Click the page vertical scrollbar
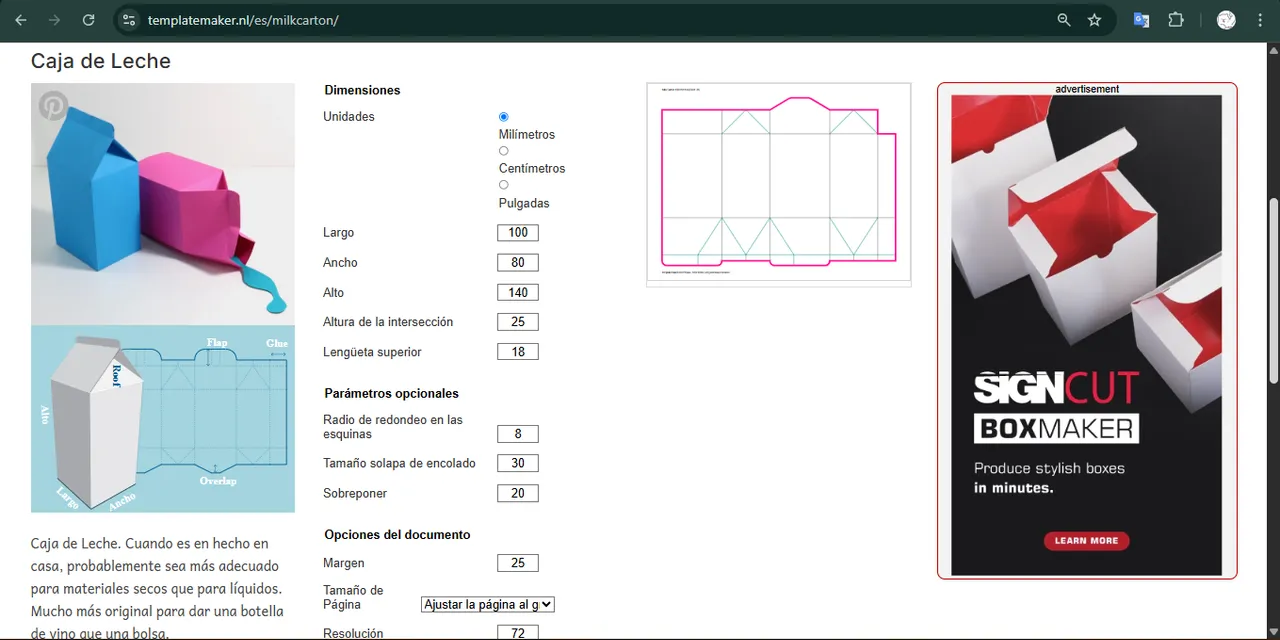Viewport: 1280px width, 640px height. pyautogui.click(x=1273, y=290)
